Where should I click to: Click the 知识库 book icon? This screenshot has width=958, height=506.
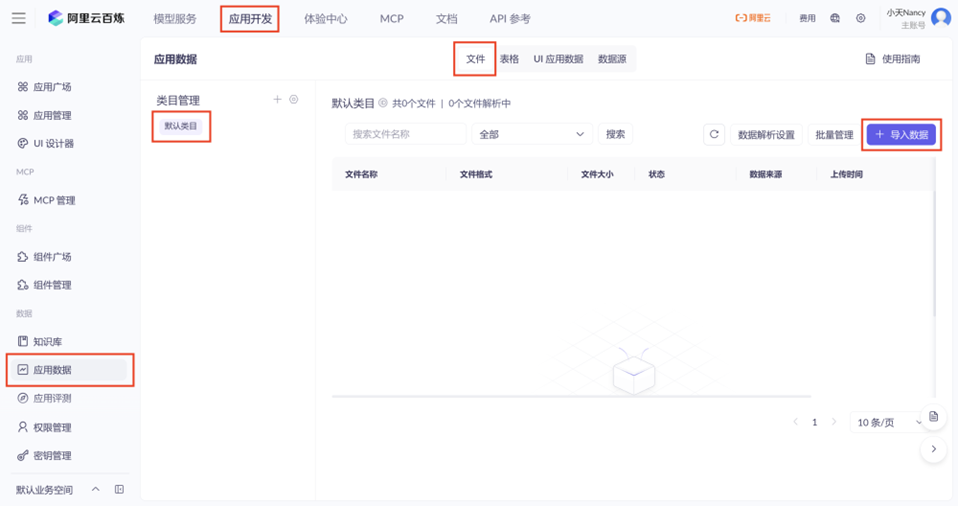pos(23,341)
